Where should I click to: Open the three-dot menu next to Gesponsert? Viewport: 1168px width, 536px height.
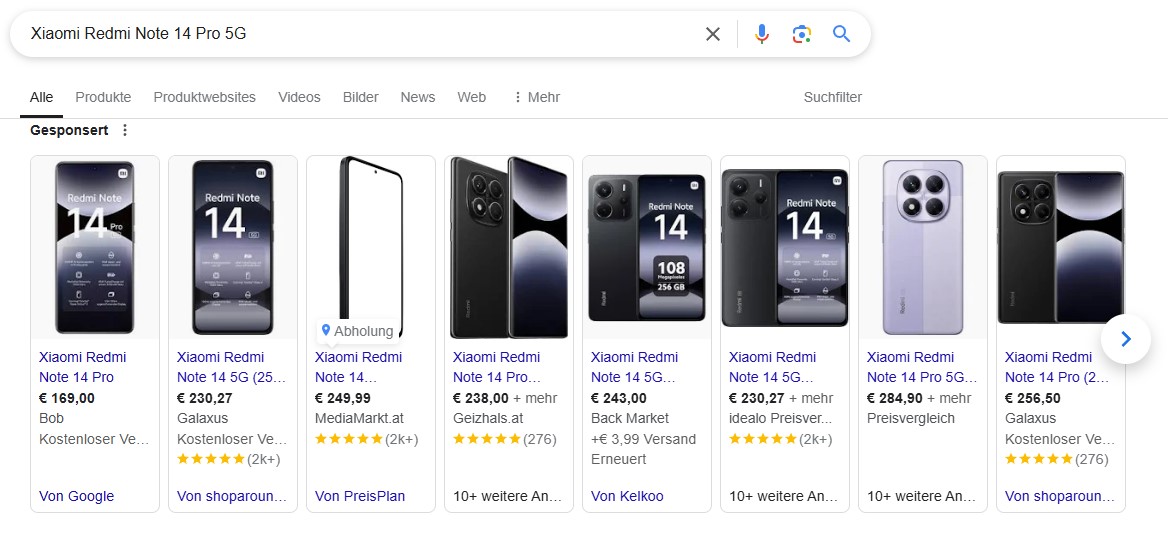pos(125,130)
